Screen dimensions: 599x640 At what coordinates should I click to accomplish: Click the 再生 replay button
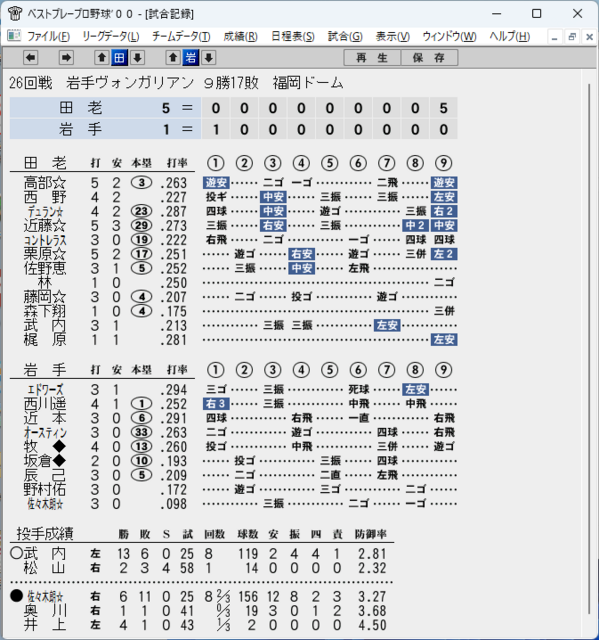[x=372, y=58]
